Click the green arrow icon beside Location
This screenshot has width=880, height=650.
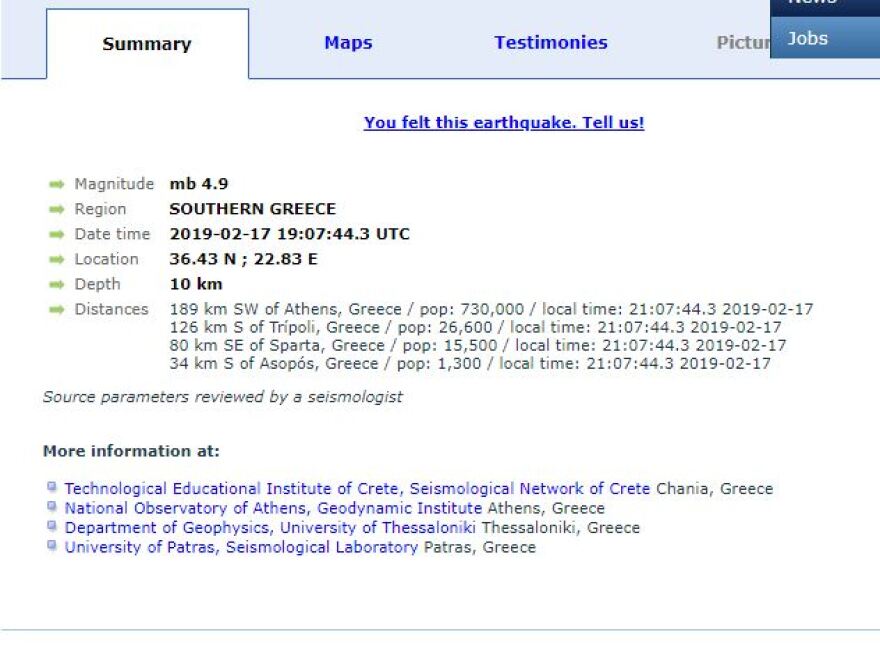point(56,259)
